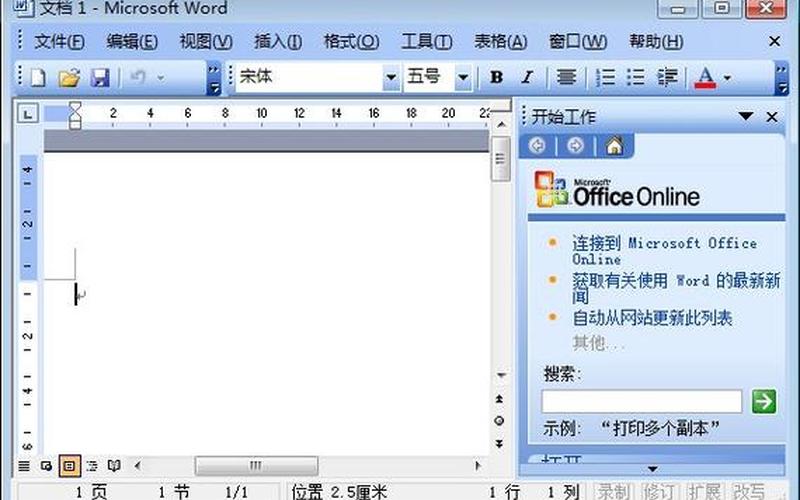Open the undo history dropdown arrow
Screen dimensions: 800x500
[x=161, y=78]
